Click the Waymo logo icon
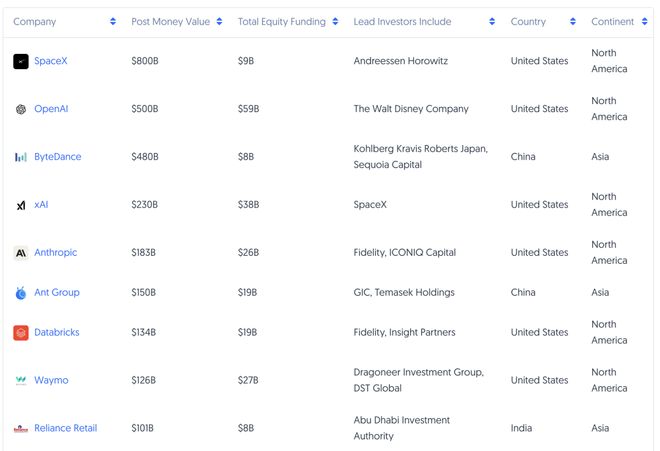Screen dimensions: 660x451 click(21, 381)
